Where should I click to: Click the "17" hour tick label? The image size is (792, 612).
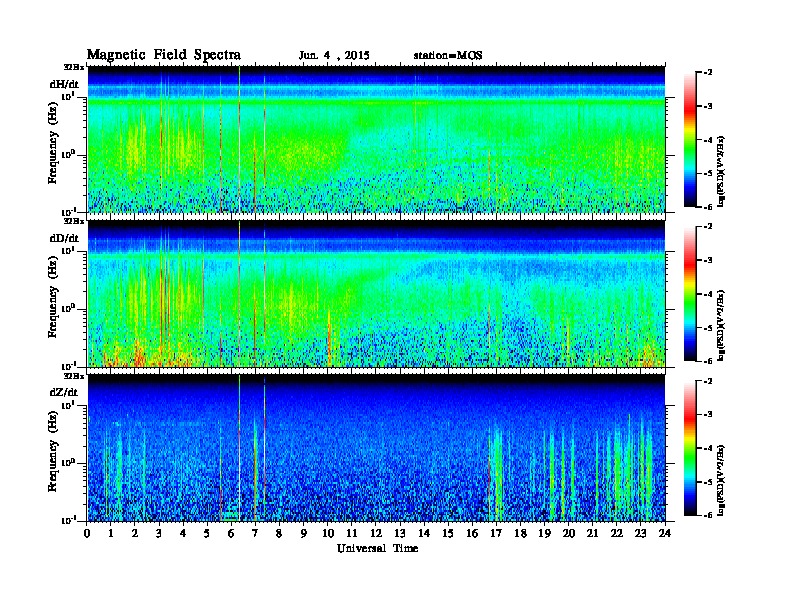coord(496,533)
